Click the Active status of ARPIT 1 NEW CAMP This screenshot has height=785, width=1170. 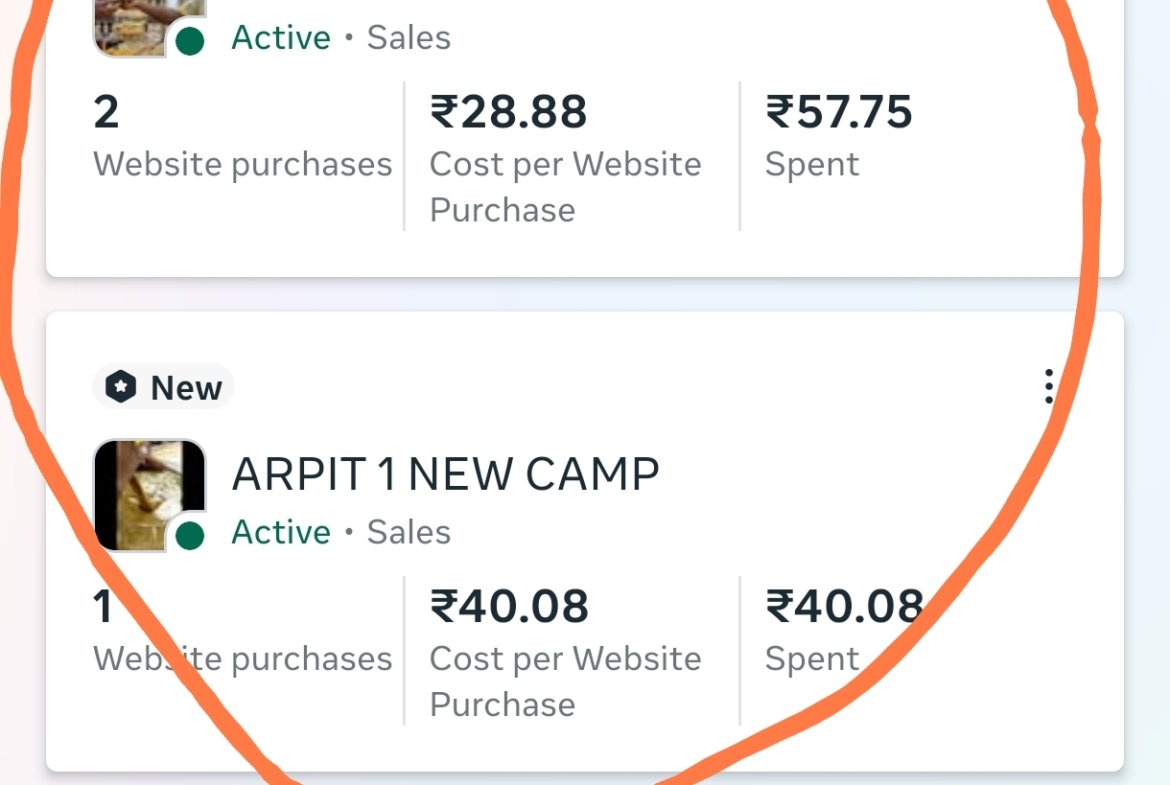pos(281,532)
